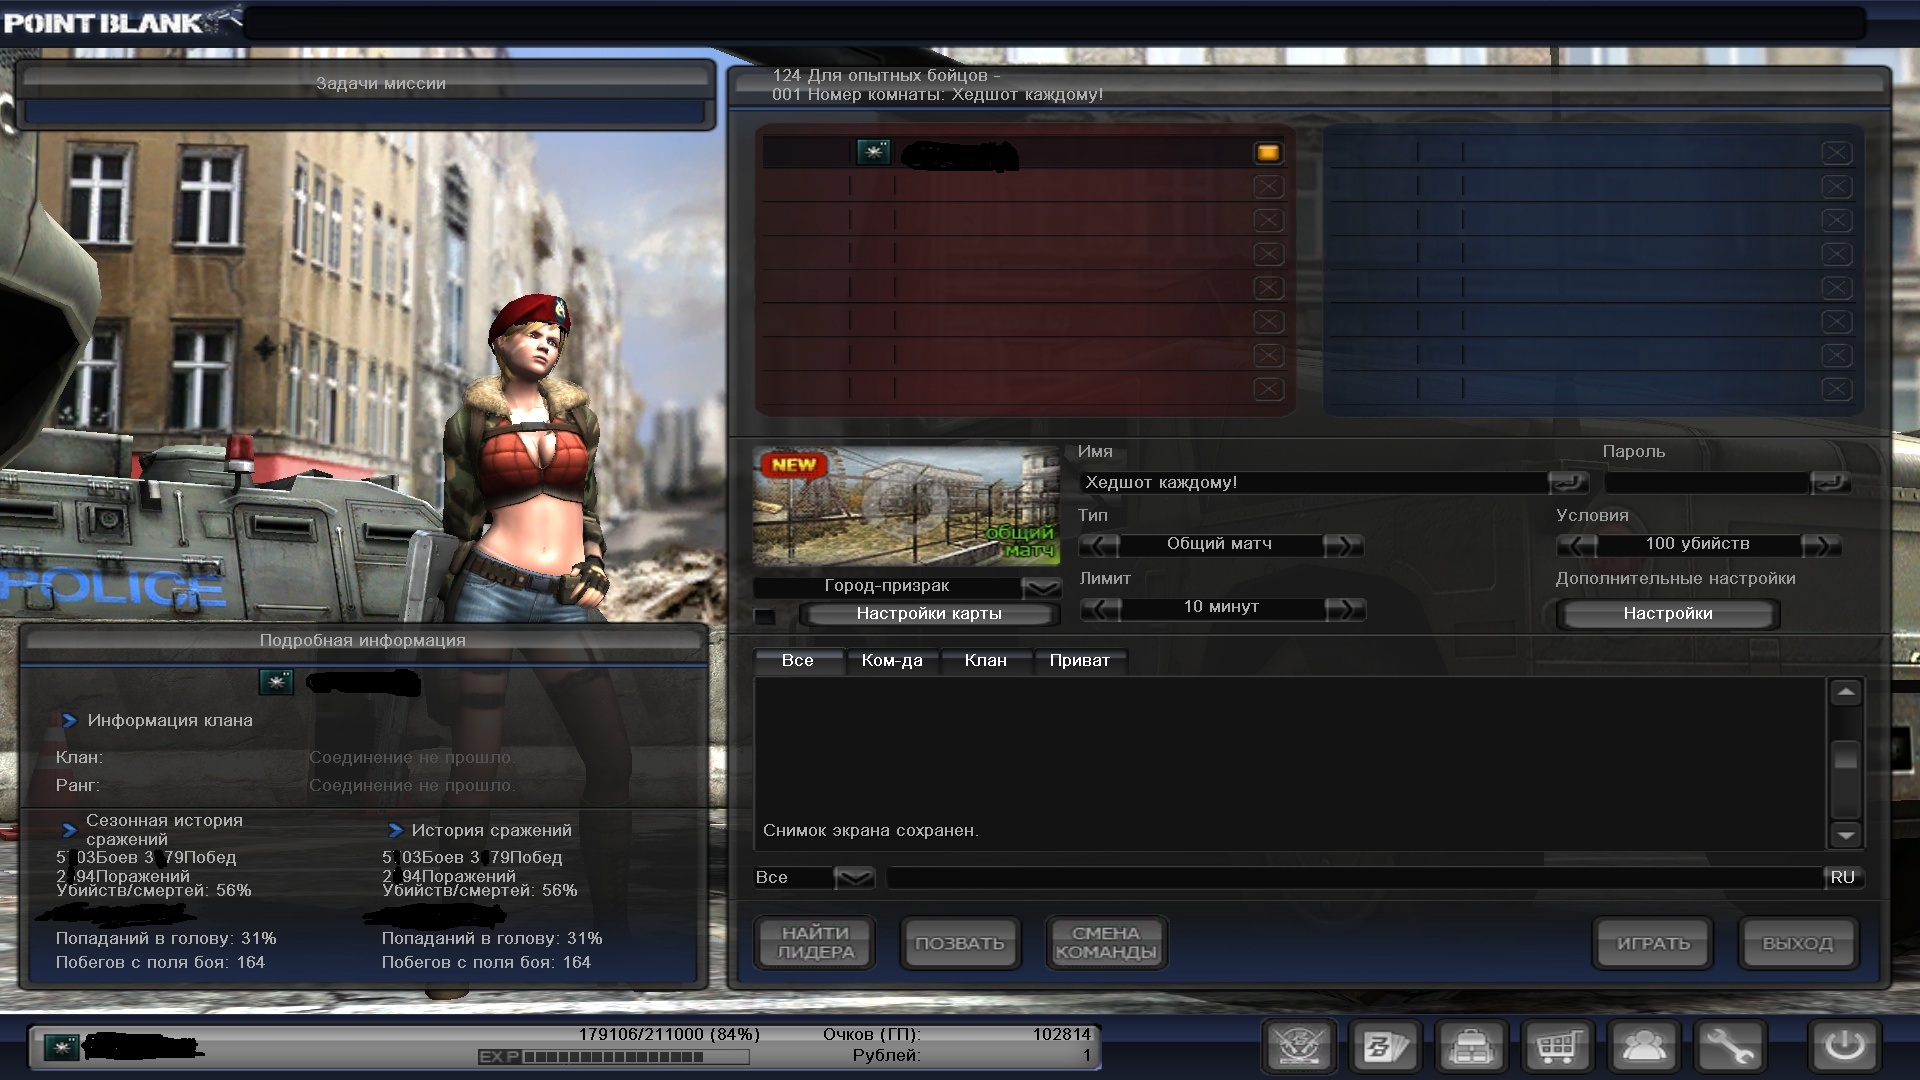Image resolution: width=1920 pixels, height=1080 pixels.
Task: Open the clan emblem menu icon
Action: tap(1299, 1048)
